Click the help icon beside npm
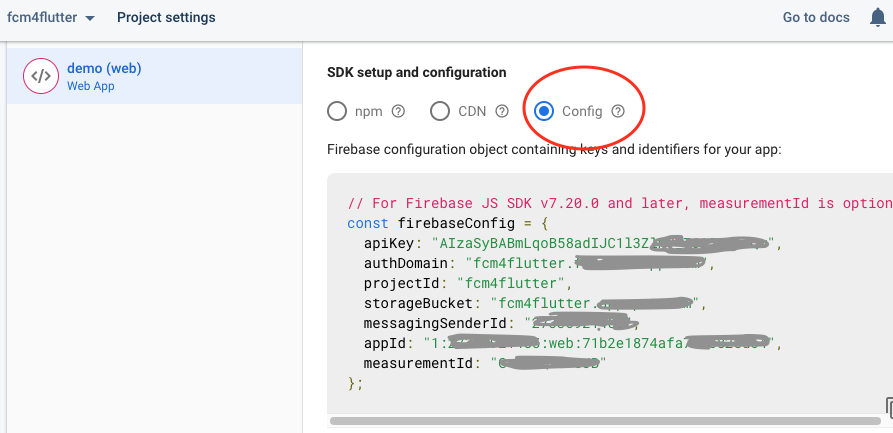This screenshot has height=433, width=893. (x=398, y=111)
